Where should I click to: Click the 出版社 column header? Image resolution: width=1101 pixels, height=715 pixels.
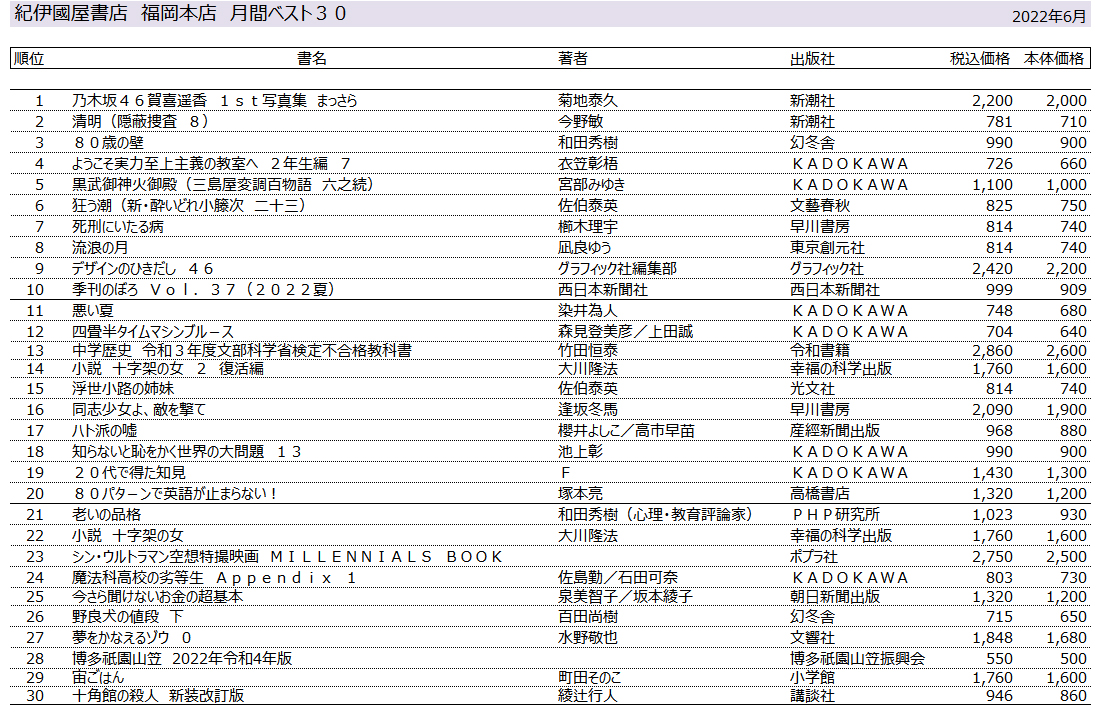812,58
